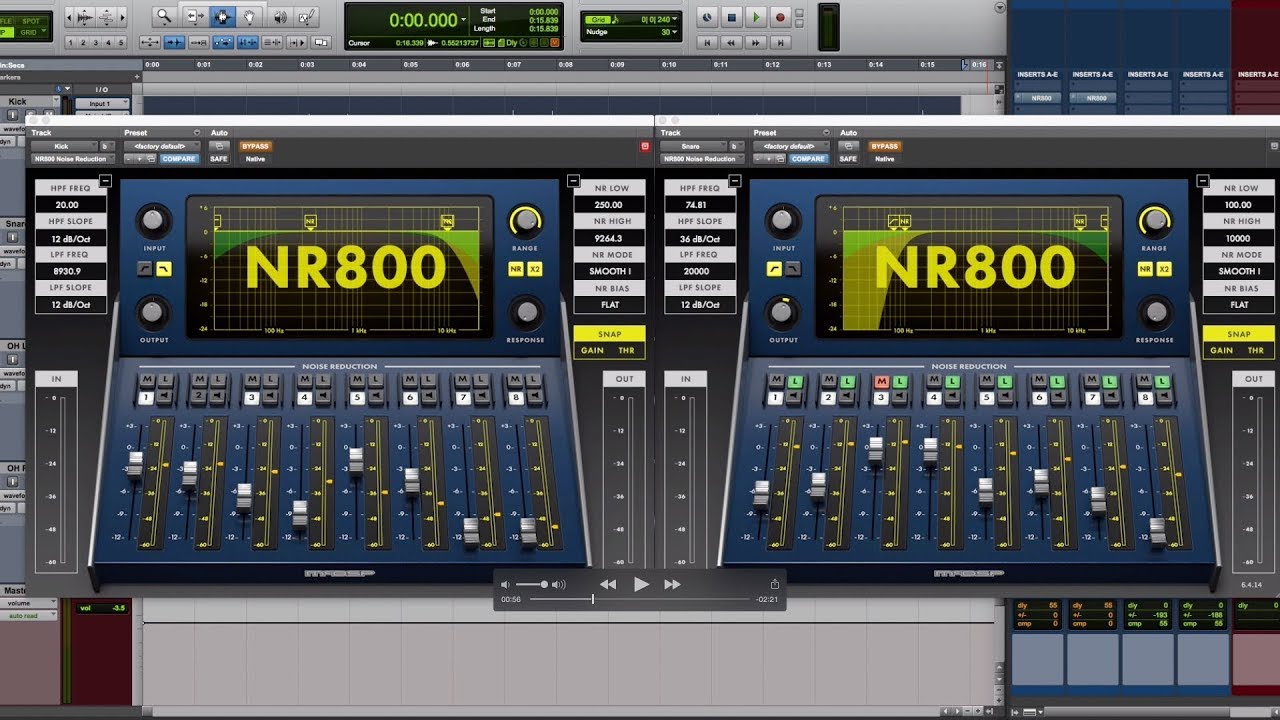Click red target icon in Kick plugin header
The image size is (1280, 720).
coord(645,146)
